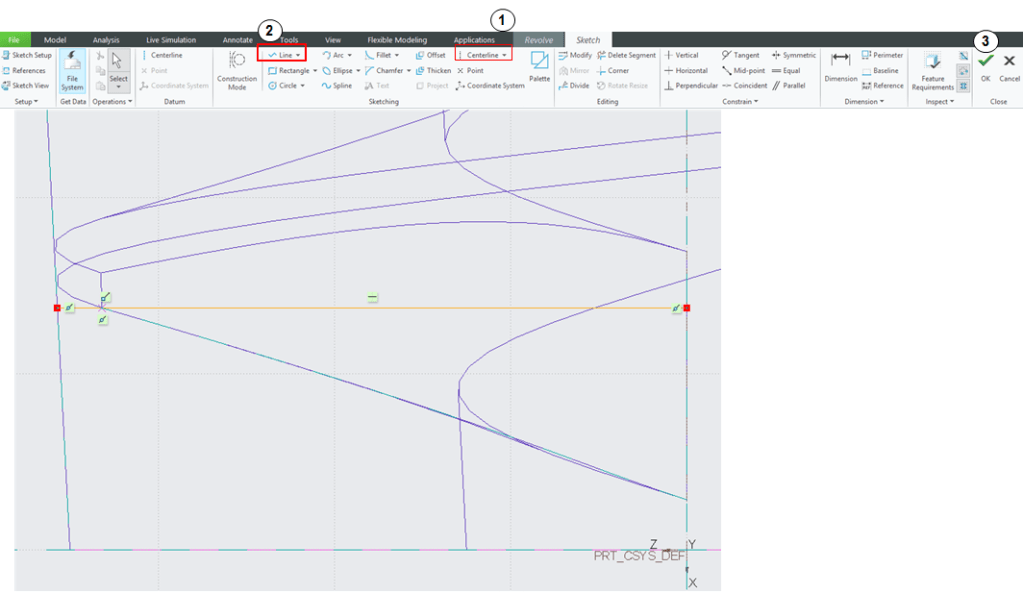Viewport: 1023px width, 593px height.
Task: Open the Palette tool
Action: coord(539,66)
